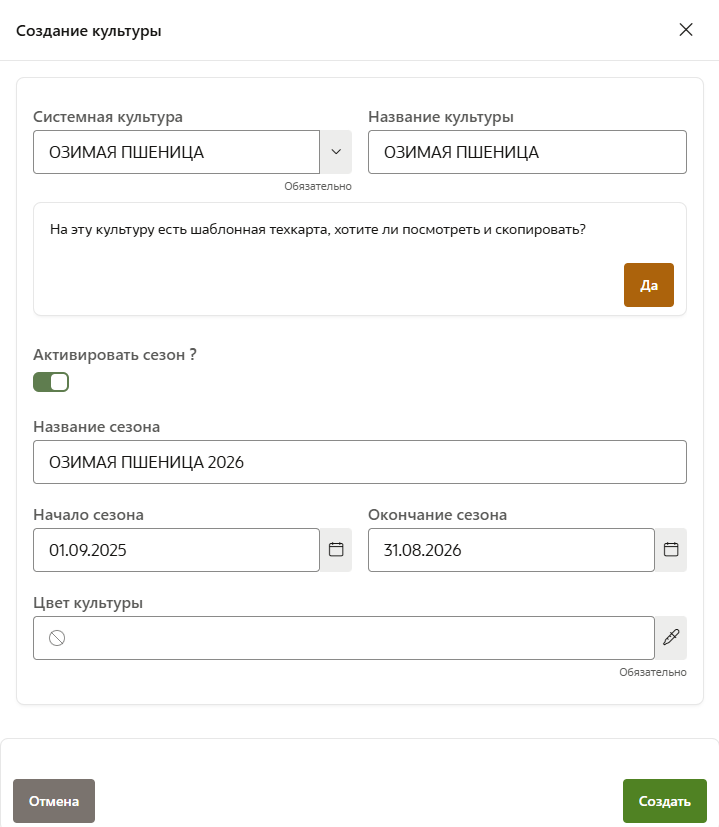This screenshot has width=719, height=827.
Task: Open calendar picker for Начало сезона
Action: click(336, 550)
